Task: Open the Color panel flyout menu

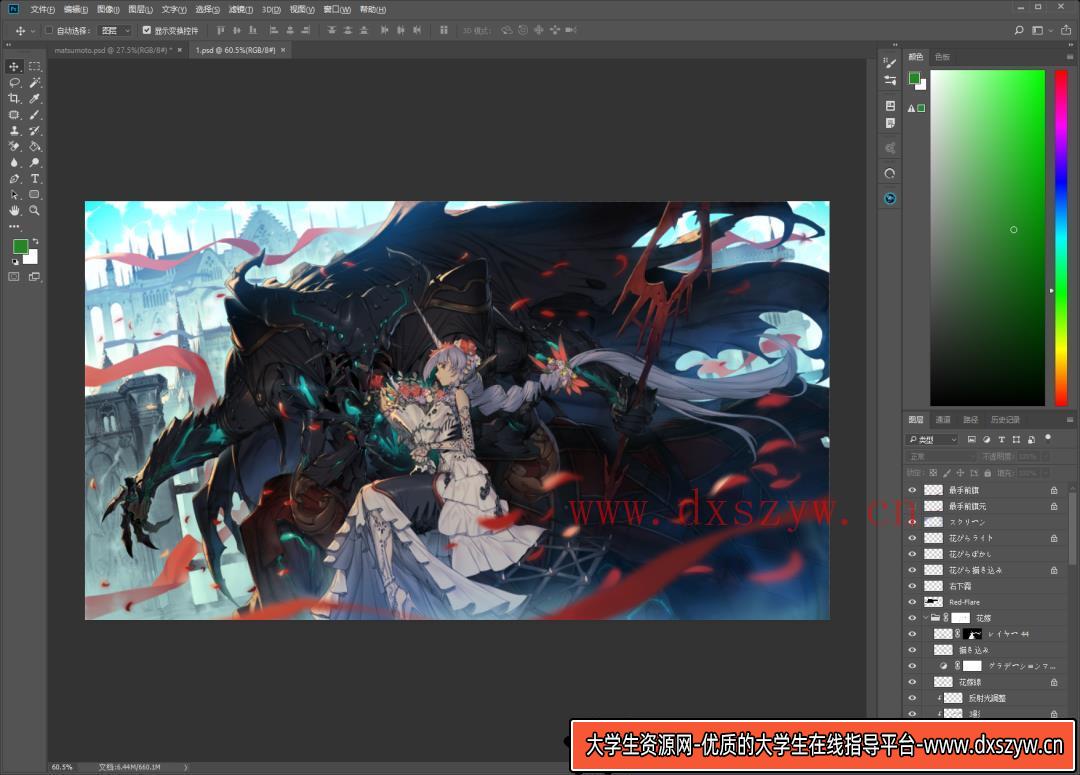Action: click(1070, 56)
